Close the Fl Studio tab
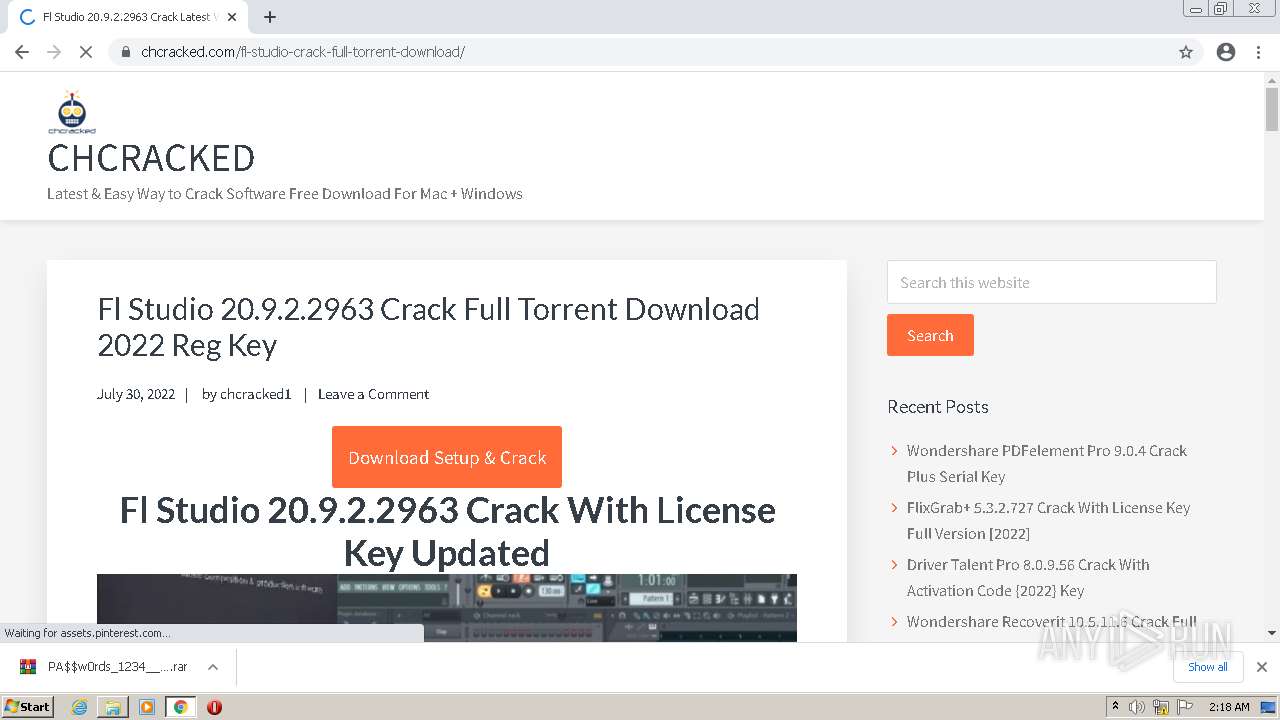This screenshot has width=1280, height=720. [231, 17]
